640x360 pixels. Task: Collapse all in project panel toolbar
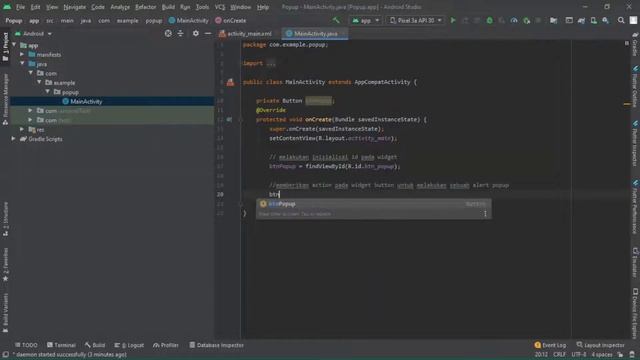pos(180,33)
